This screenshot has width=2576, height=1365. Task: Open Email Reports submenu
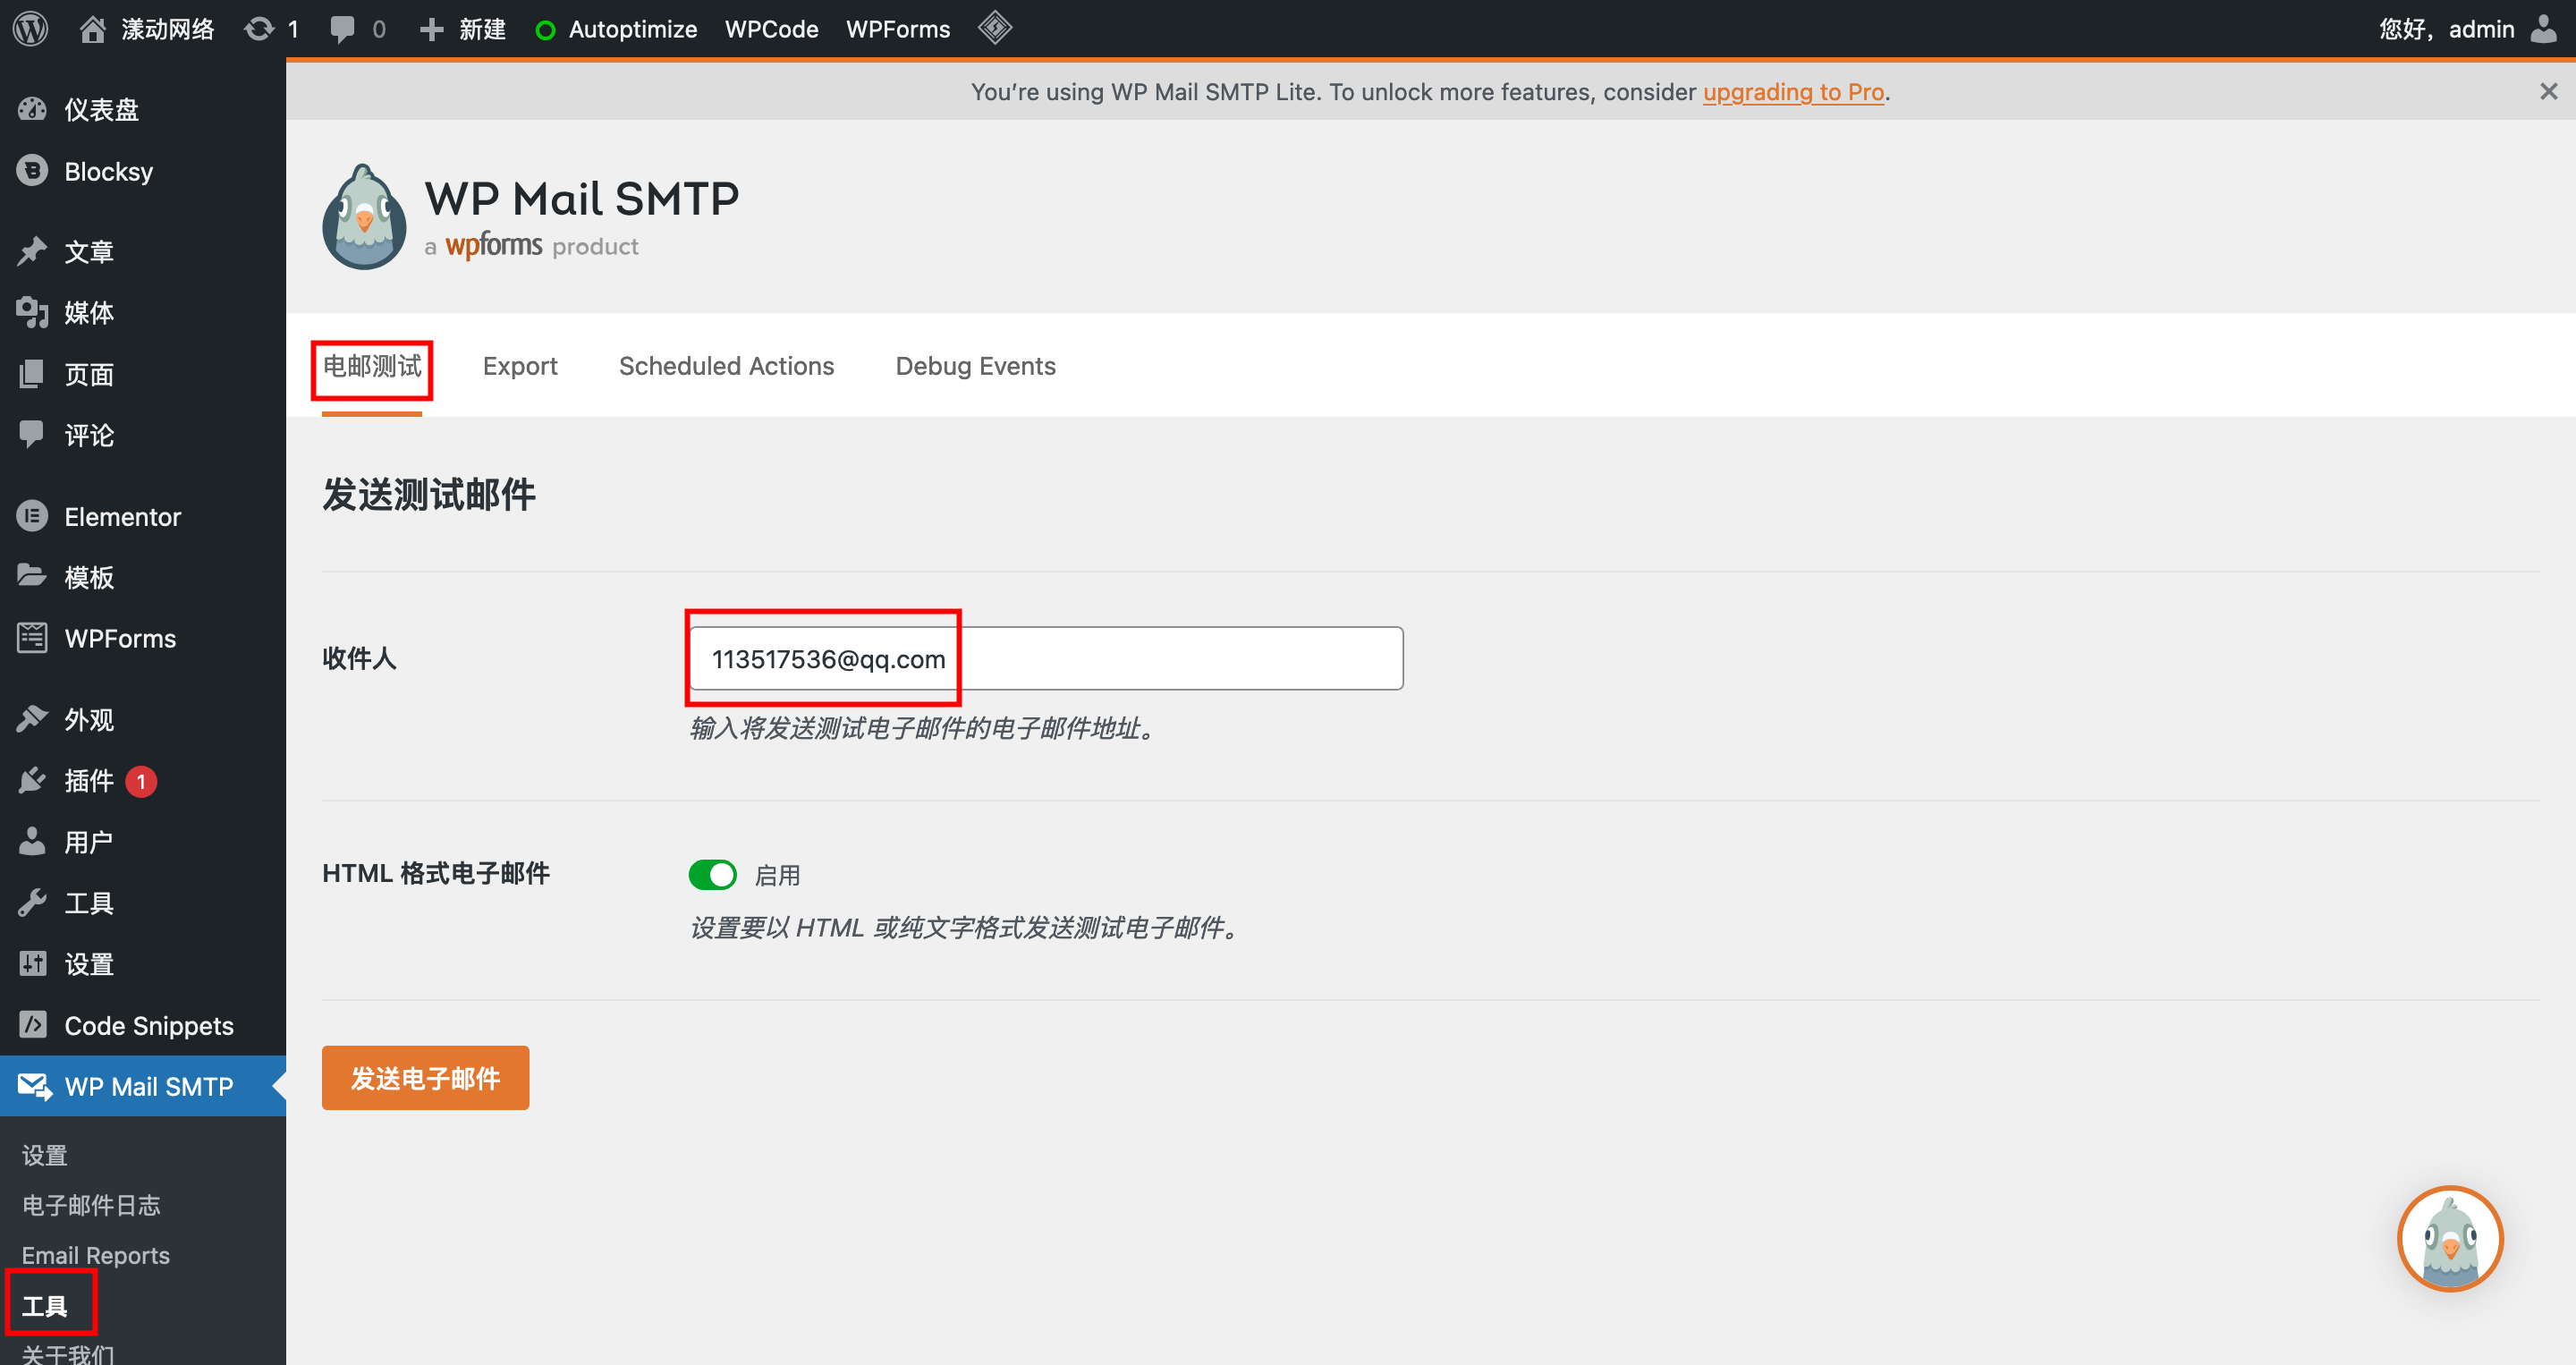96,1255
